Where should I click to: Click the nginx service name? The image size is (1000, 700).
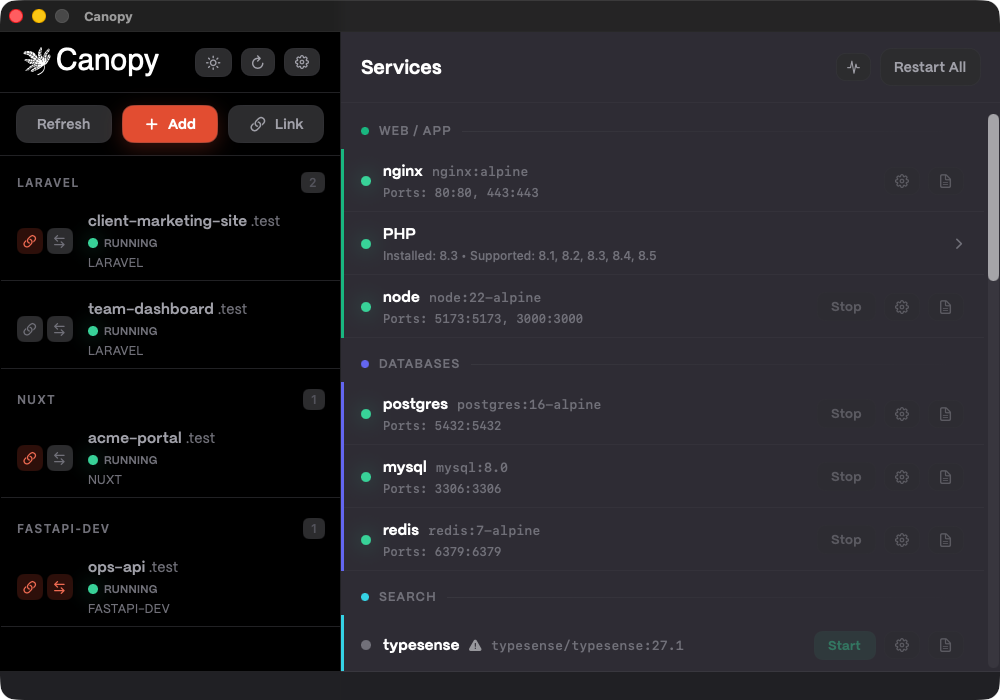402,171
